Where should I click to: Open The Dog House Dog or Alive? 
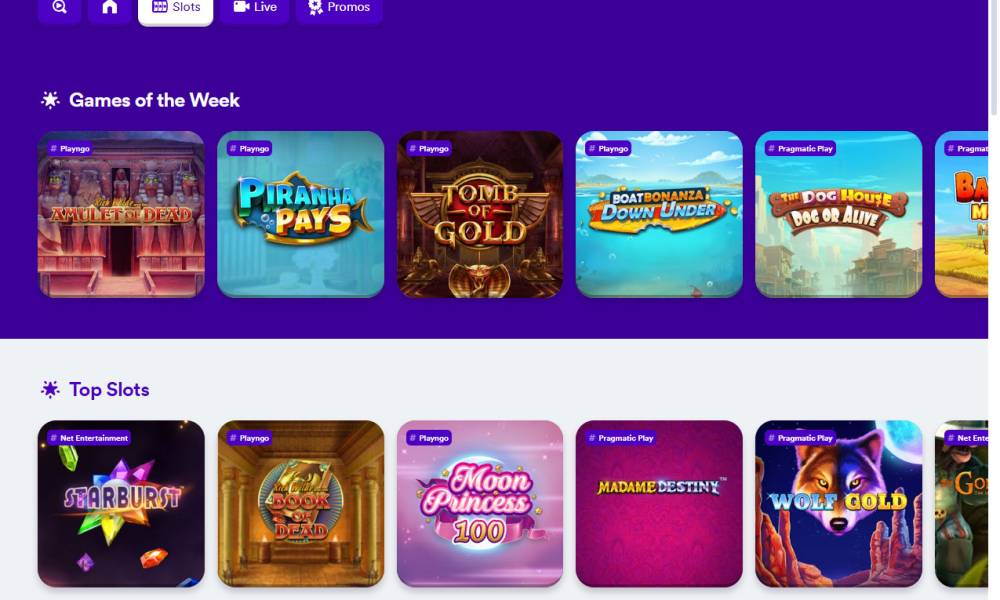838,214
